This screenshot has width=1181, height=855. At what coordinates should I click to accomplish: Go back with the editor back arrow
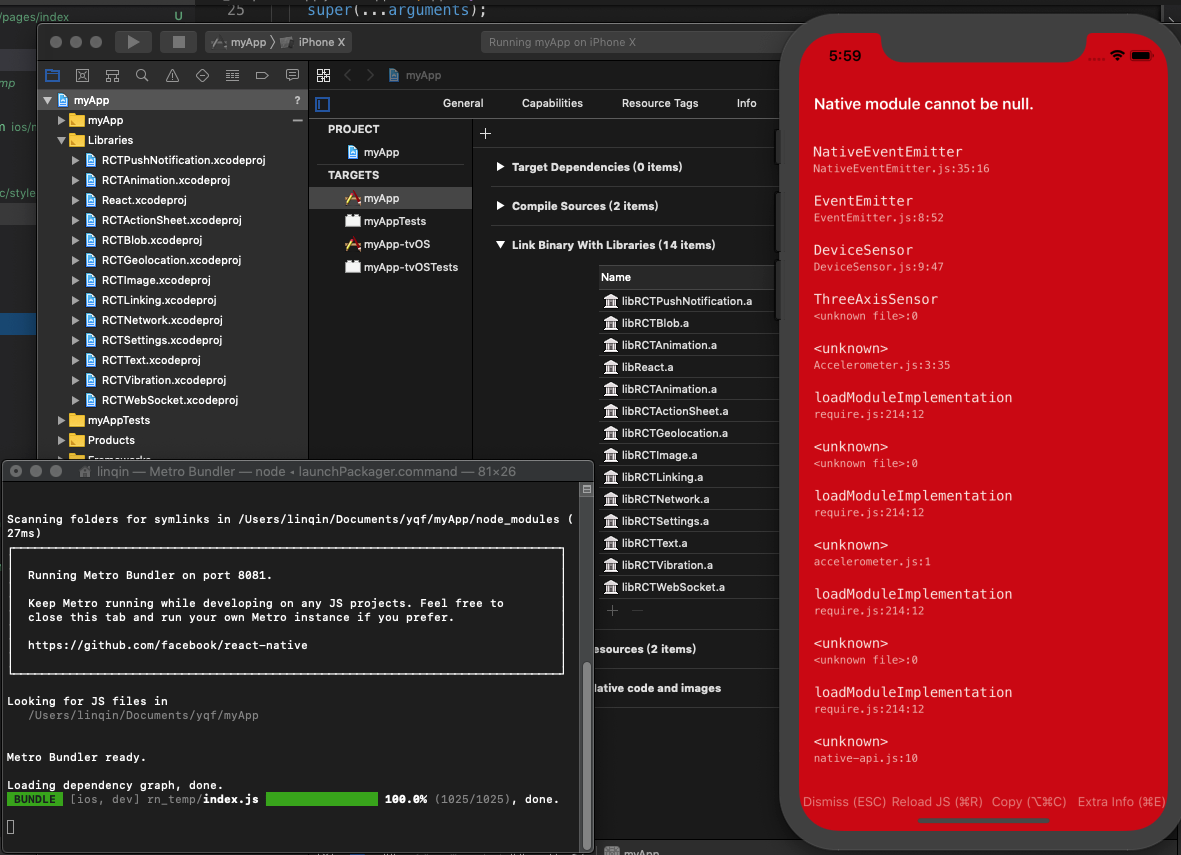348,75
